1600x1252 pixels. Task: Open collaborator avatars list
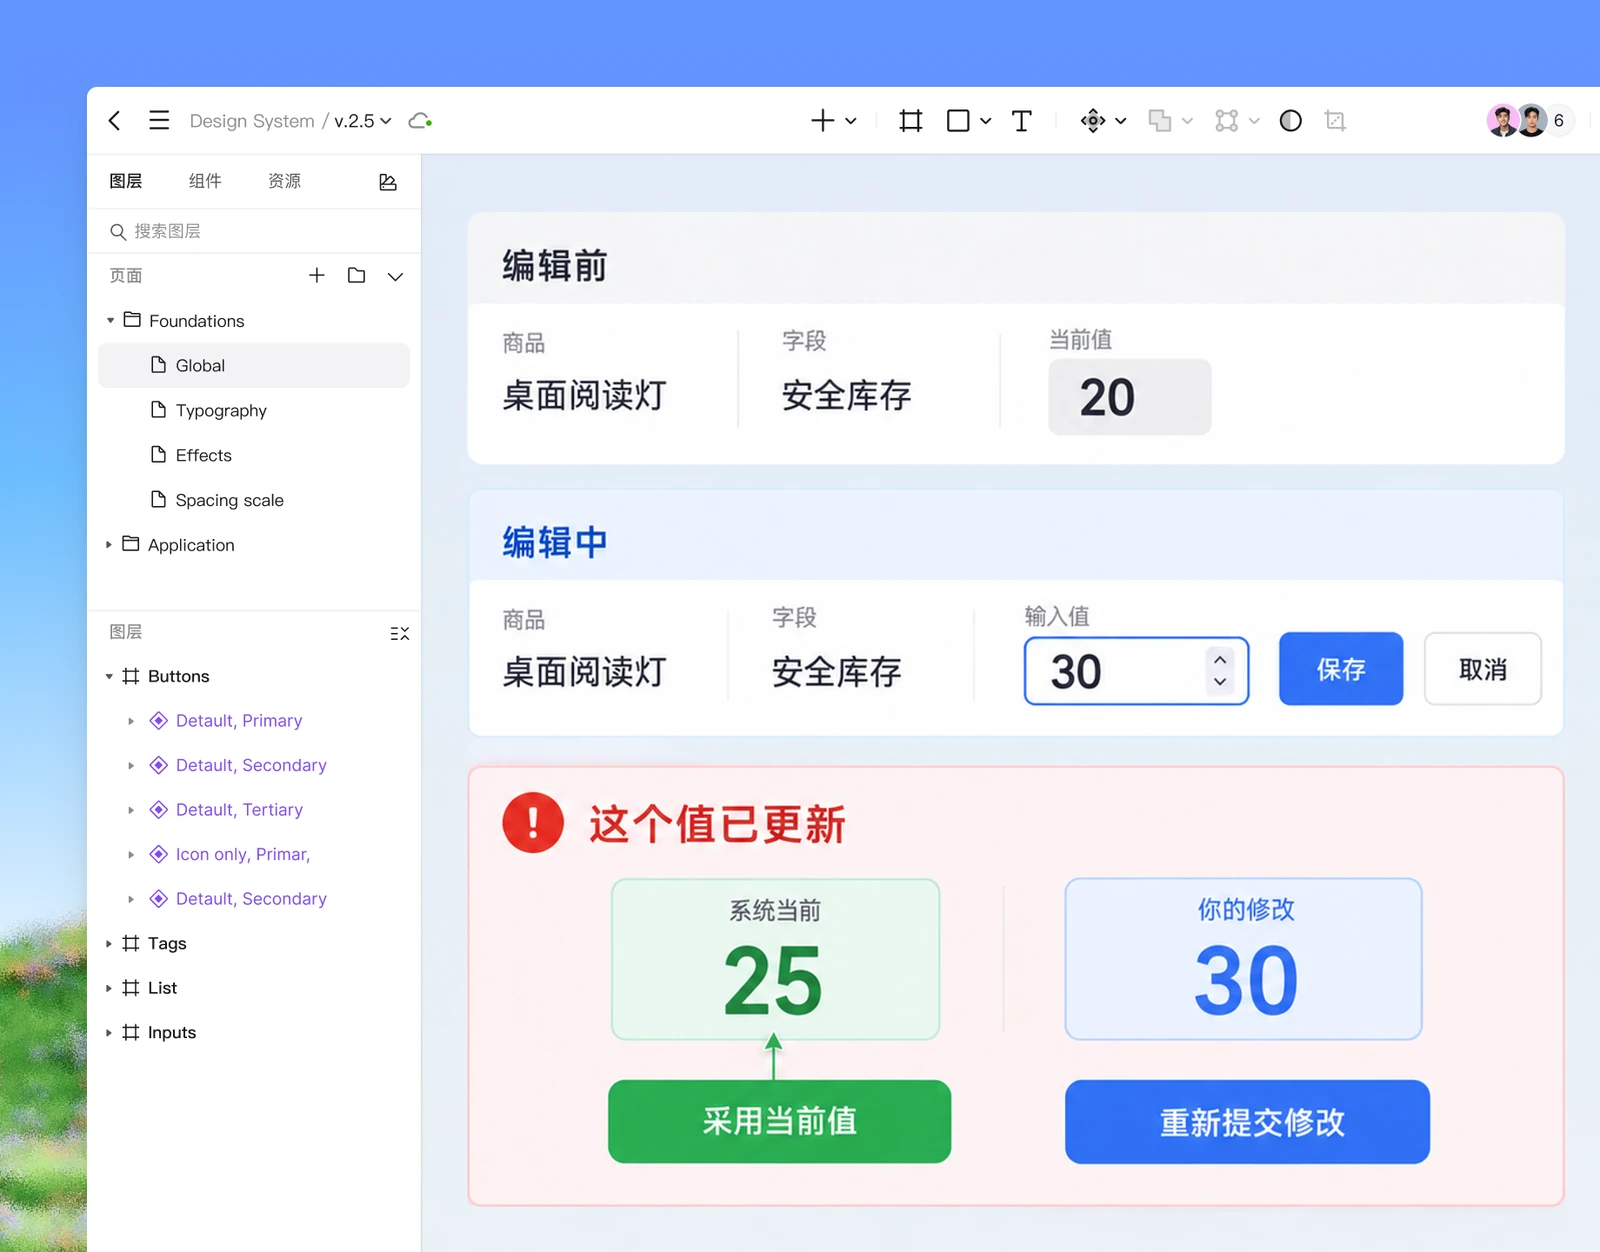tap(1530, 121)
